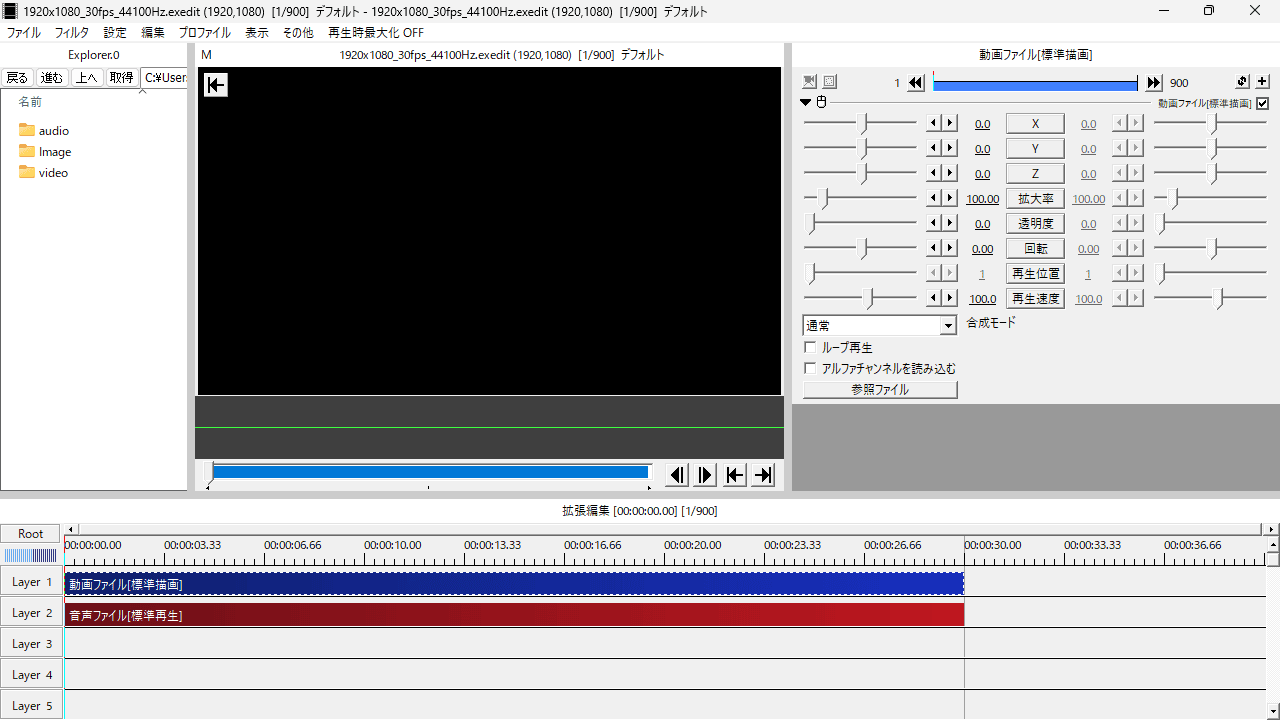
Task: Jump to the first frame with the preview's bottom start button
Action: pyautogui.click(x=734, y=475)
